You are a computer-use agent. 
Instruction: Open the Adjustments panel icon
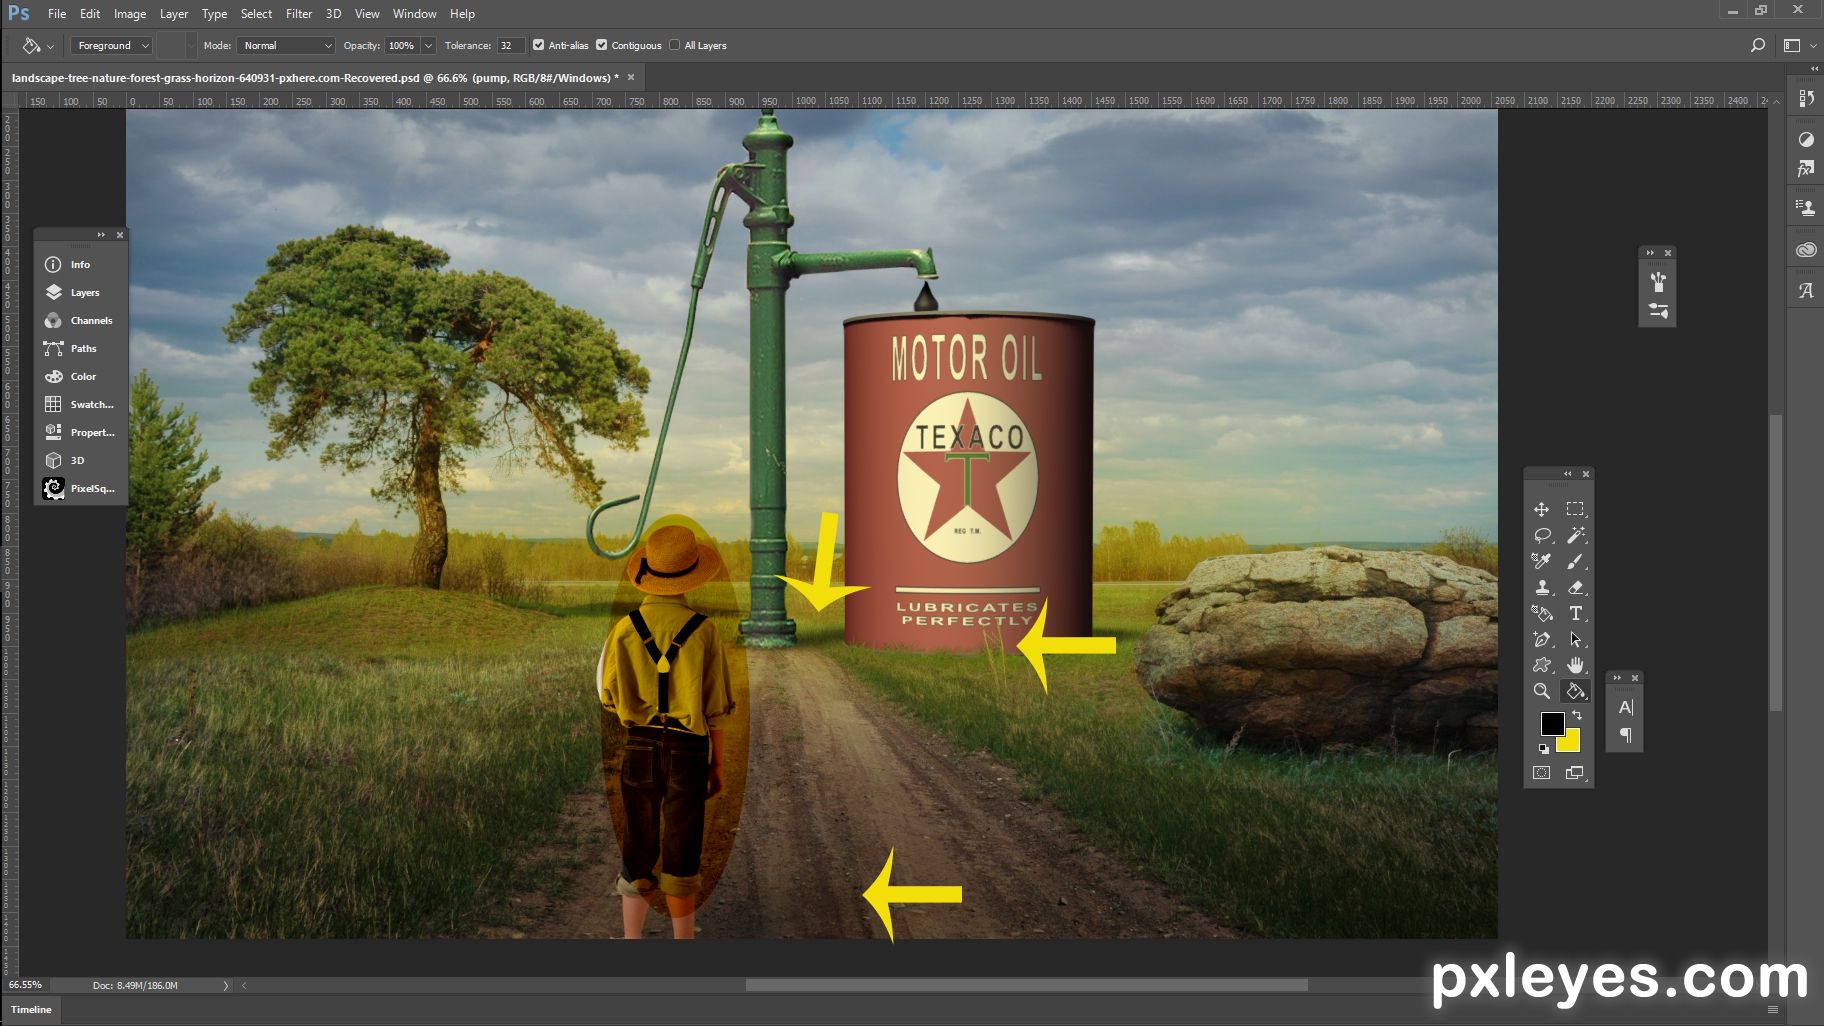coord(1806,139)
